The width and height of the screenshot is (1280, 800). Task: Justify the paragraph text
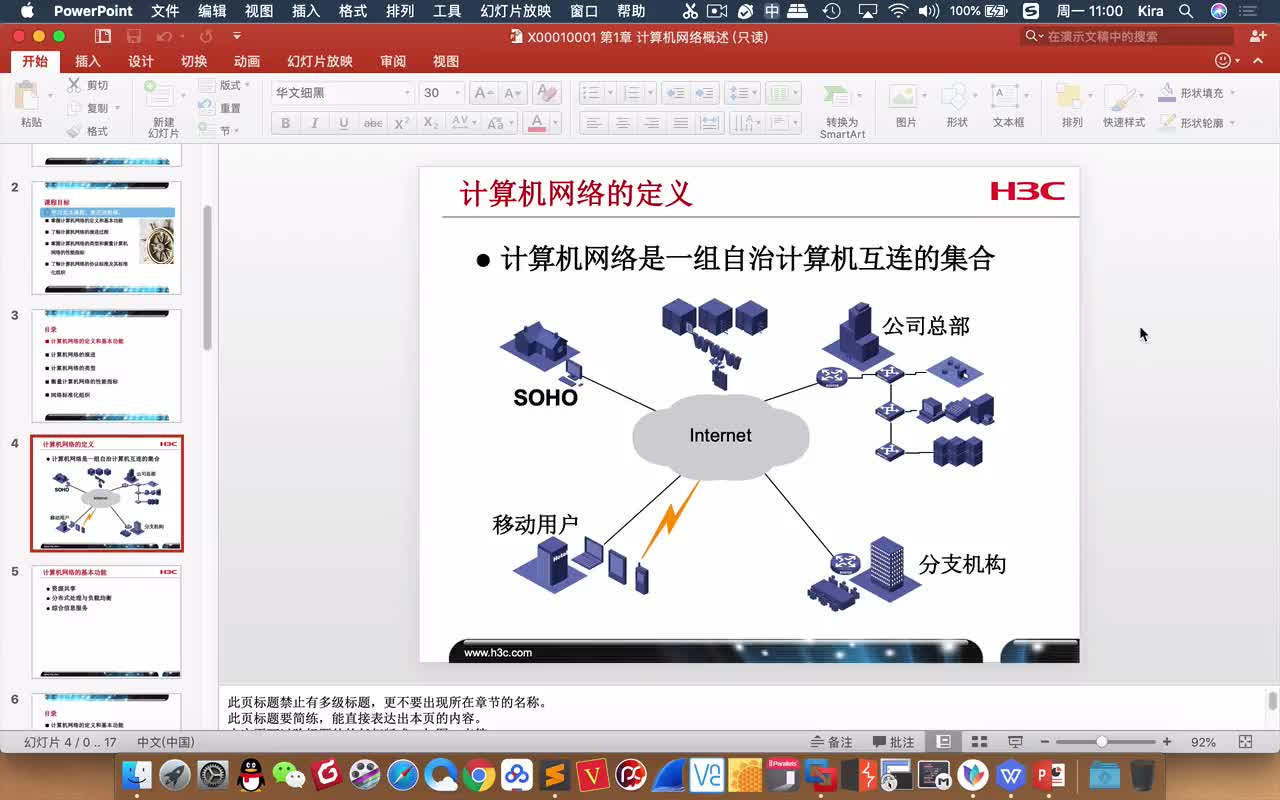(680, 123)
